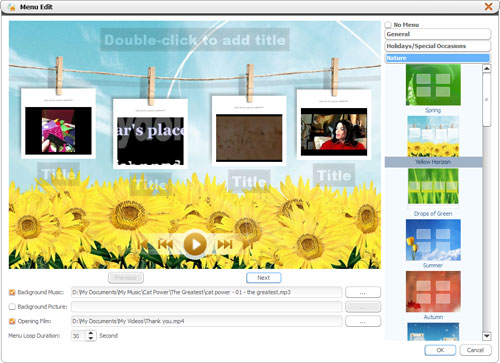Select the Yellow Horizon template thumbnail
500x363 pixels.
[433, 136]
